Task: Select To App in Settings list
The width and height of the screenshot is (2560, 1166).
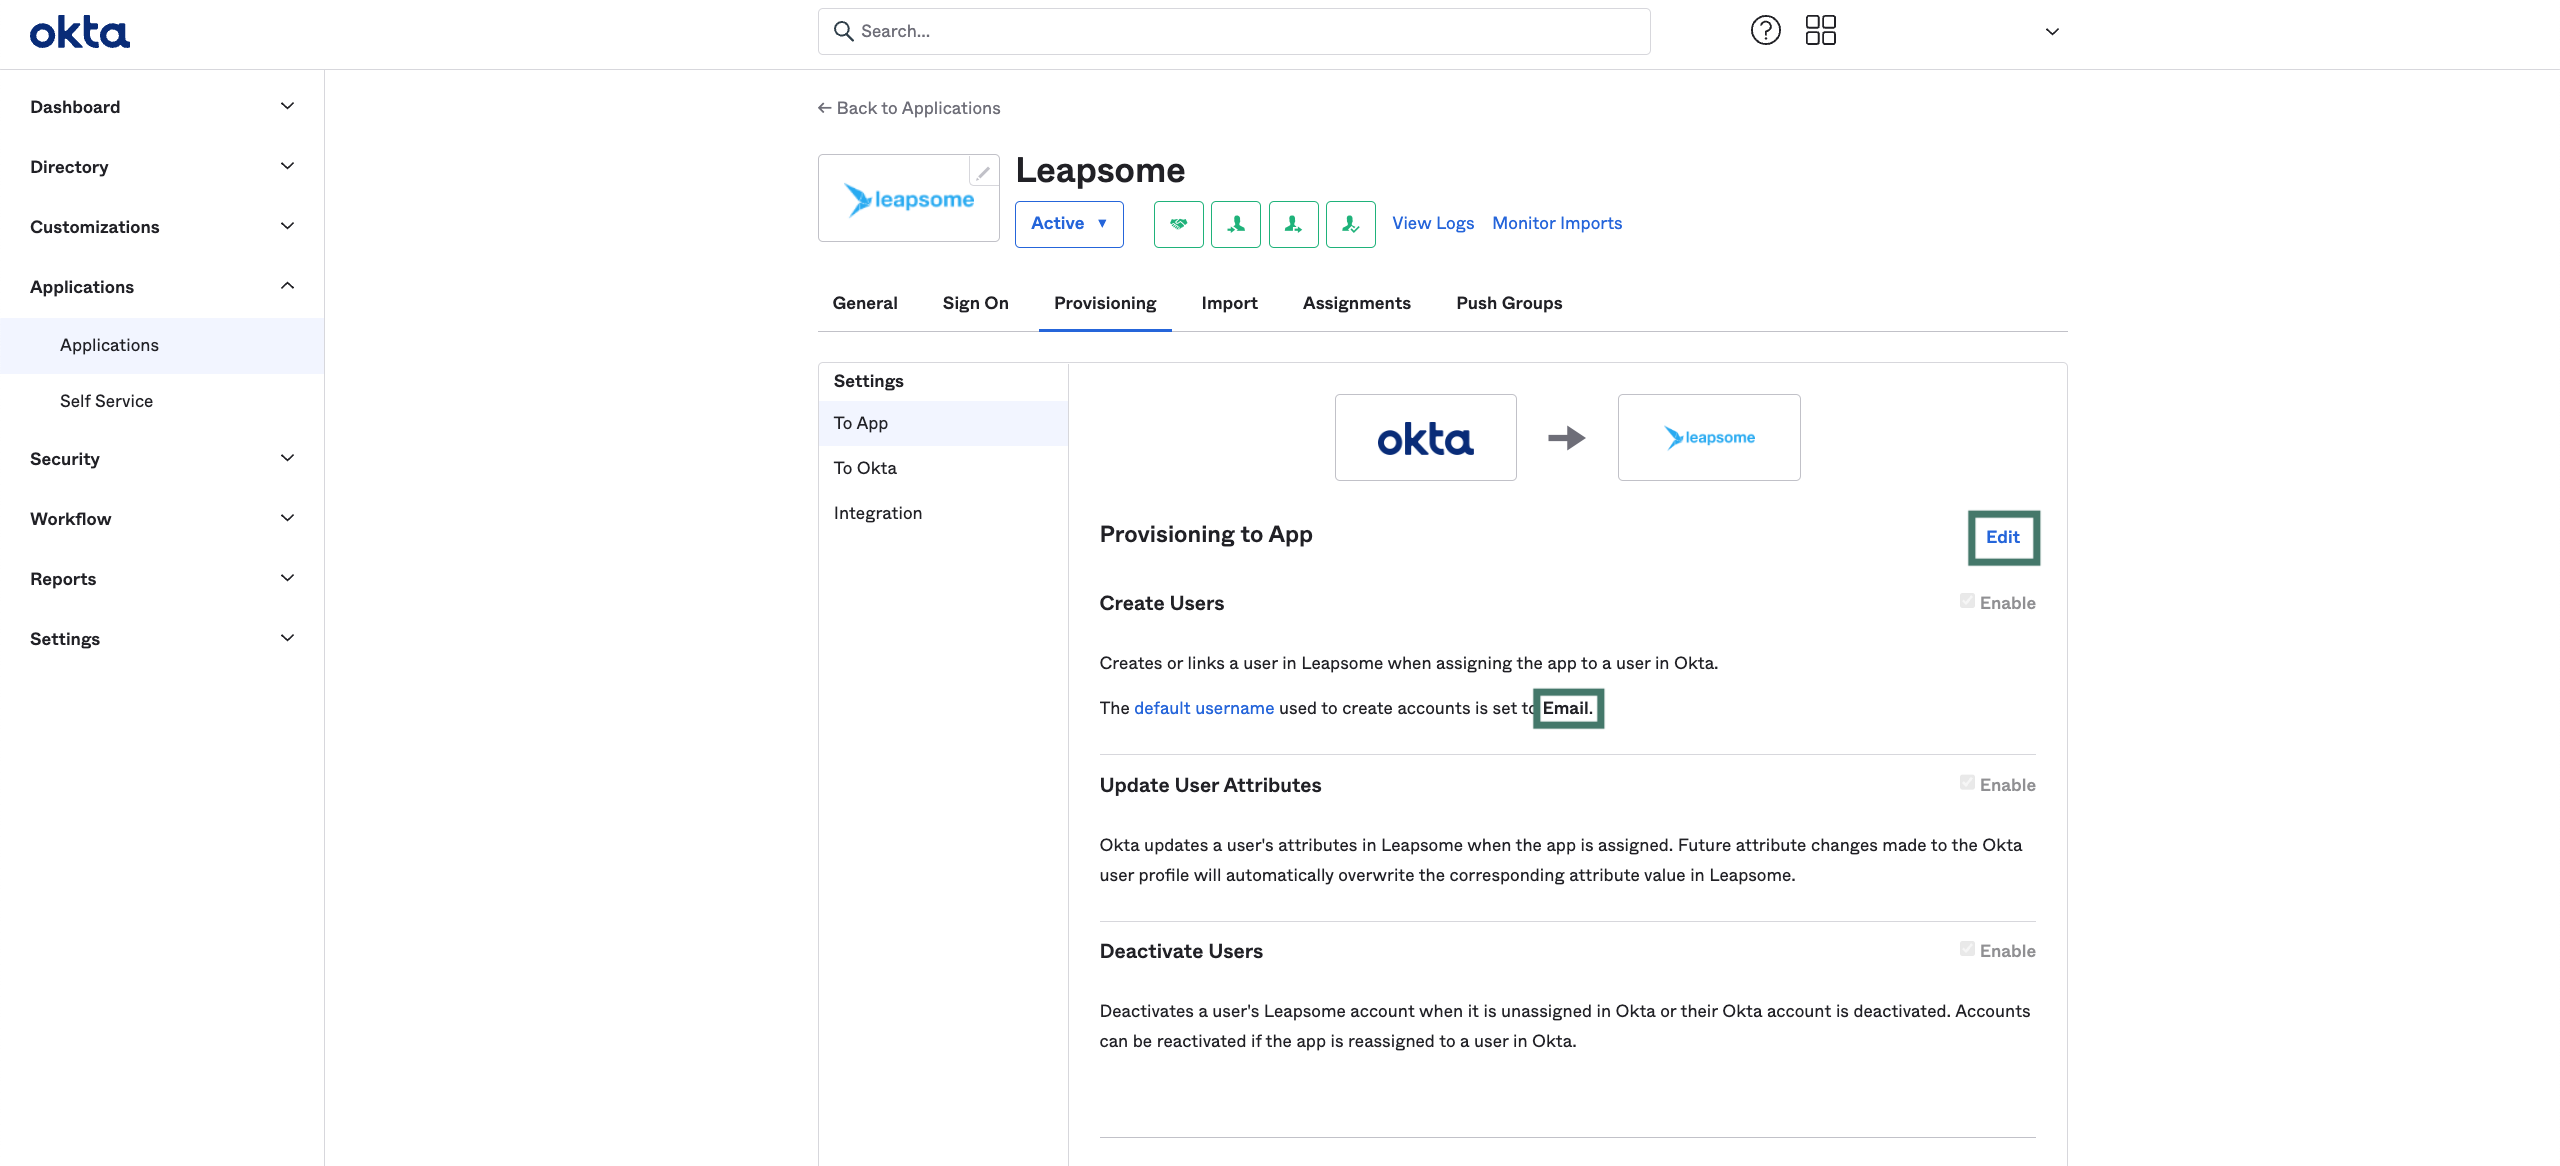Action: [943, 423]
